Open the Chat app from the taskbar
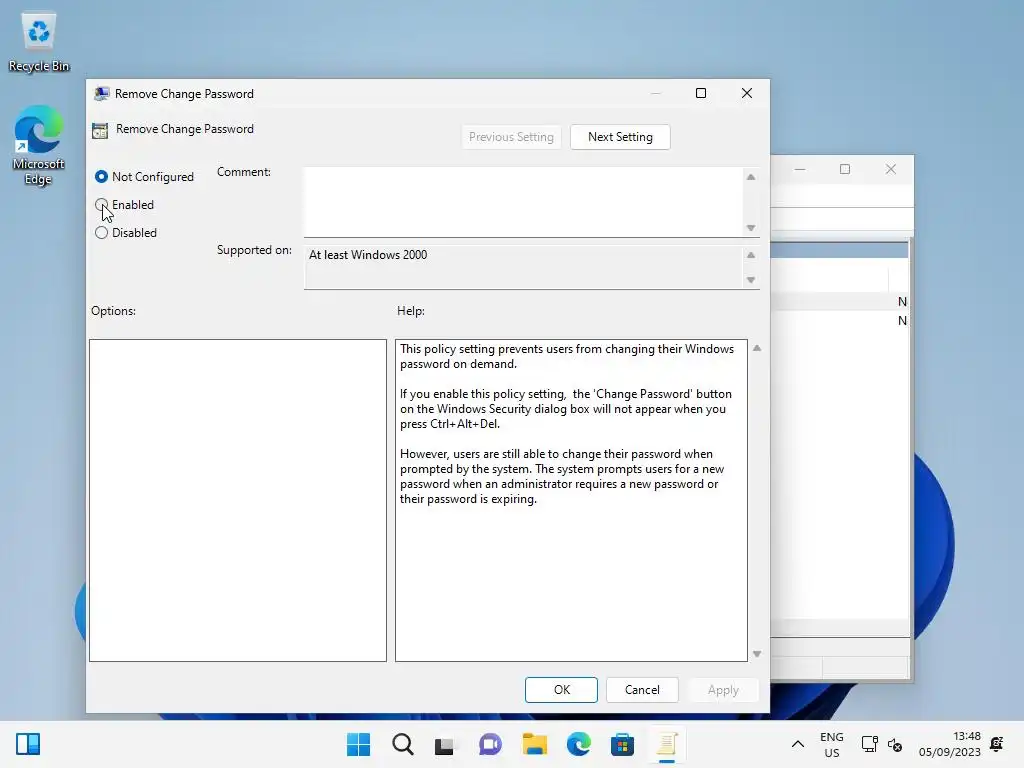This screenshot has width=1024, height=768. click(490, 744)
